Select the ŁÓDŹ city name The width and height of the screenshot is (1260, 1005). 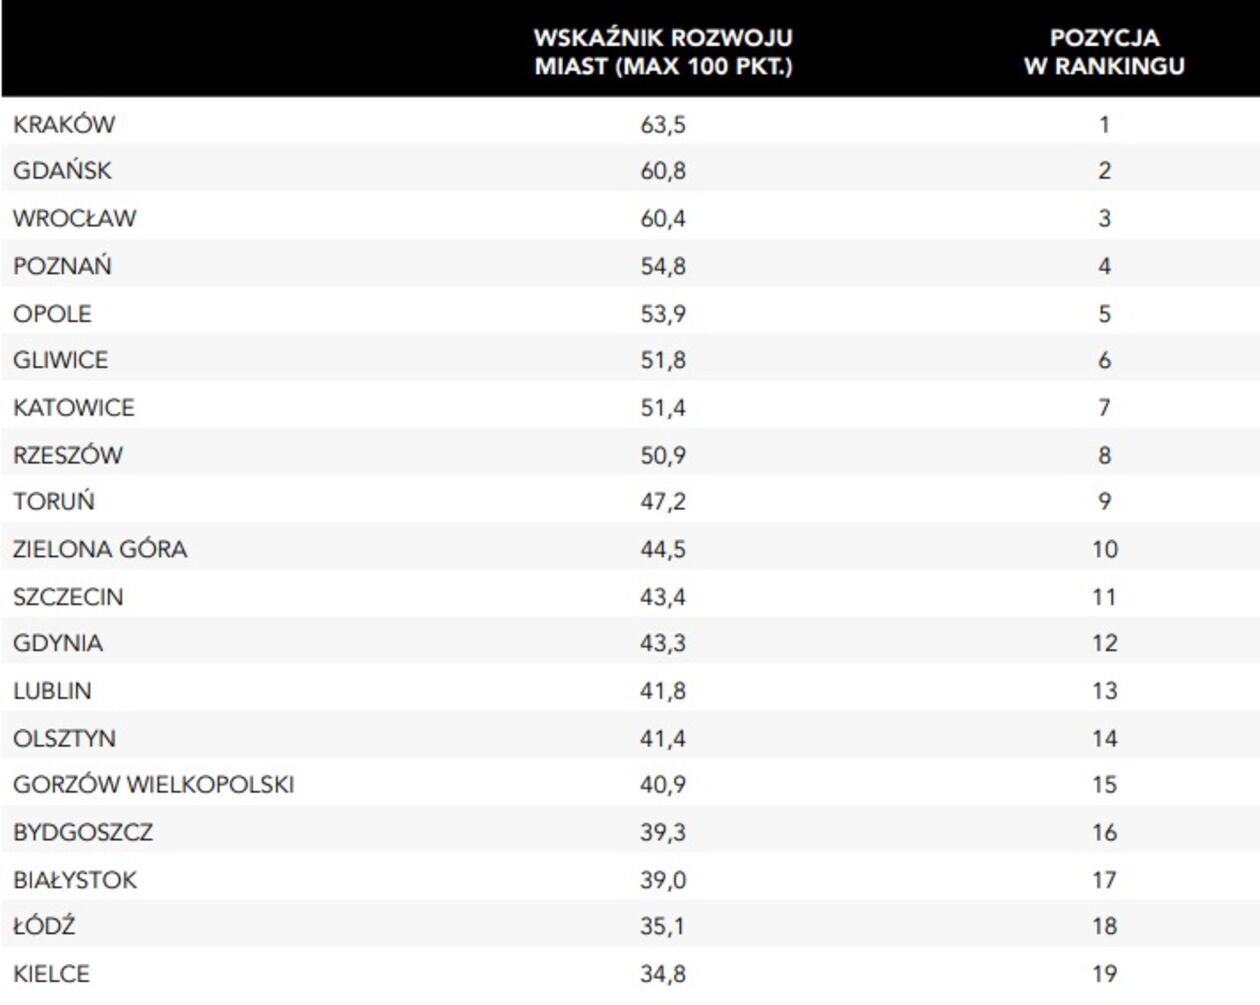coord(44,927)
